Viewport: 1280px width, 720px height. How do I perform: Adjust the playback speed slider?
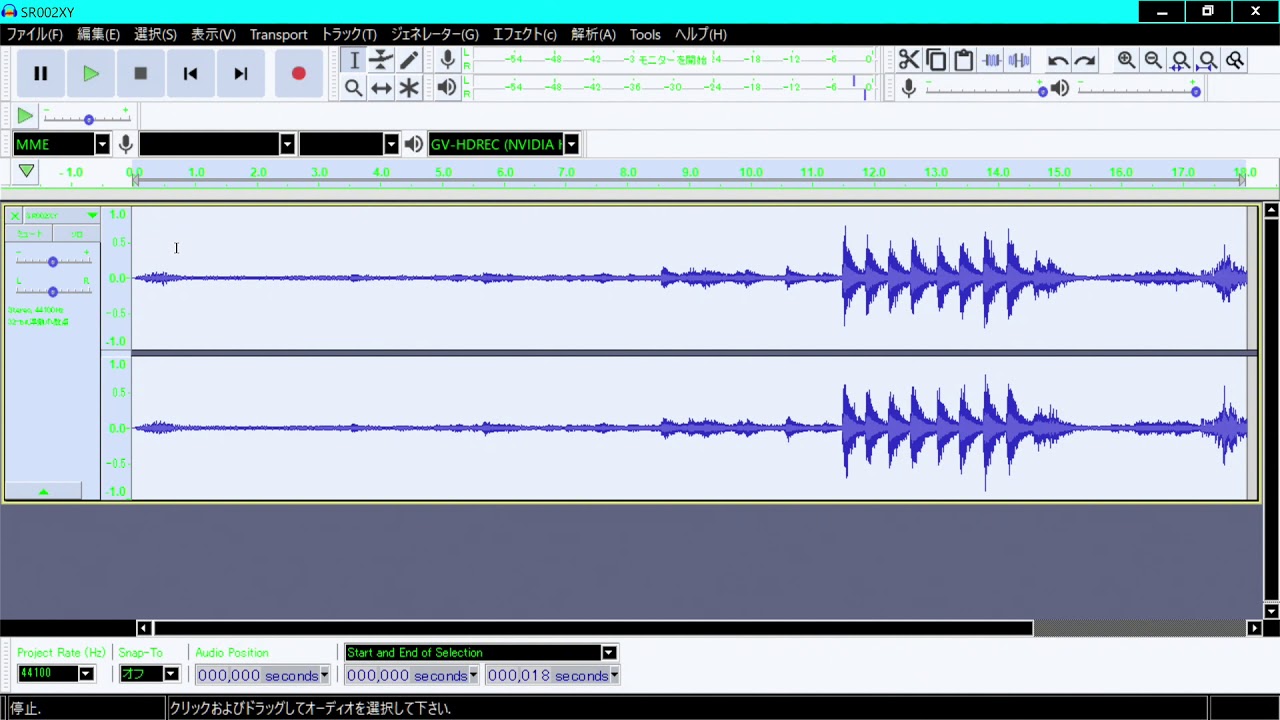click(x=88, y=119)
